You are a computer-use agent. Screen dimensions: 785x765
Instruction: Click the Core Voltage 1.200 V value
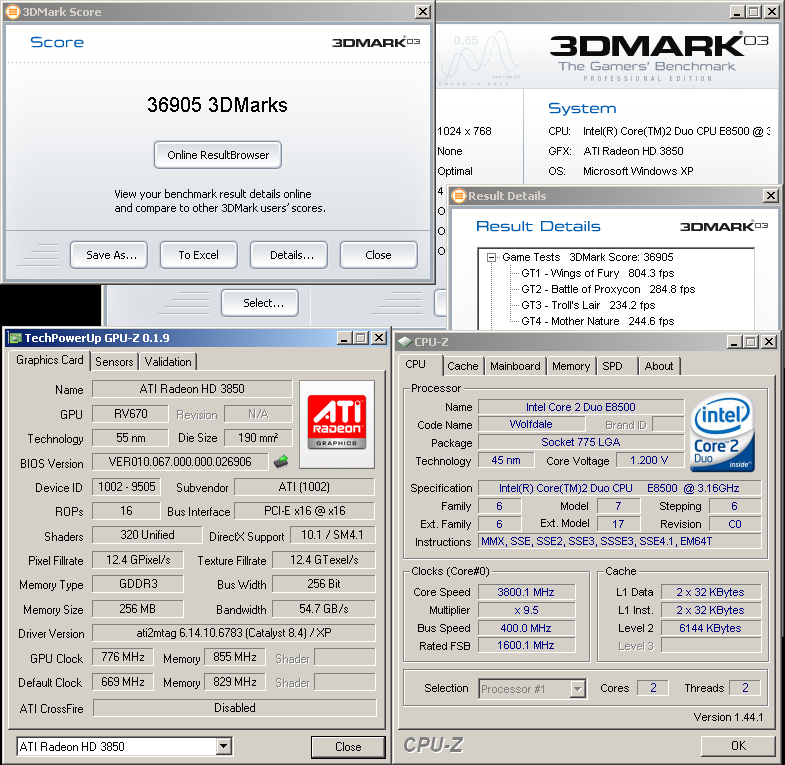point(649,460)
